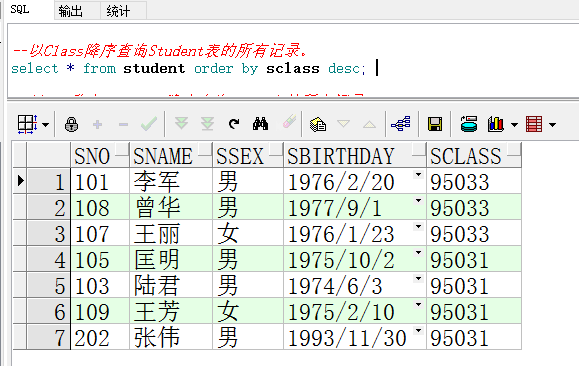579x366 pixels.
Task: Click the cell '曾华'
Action: coord(171,207)
